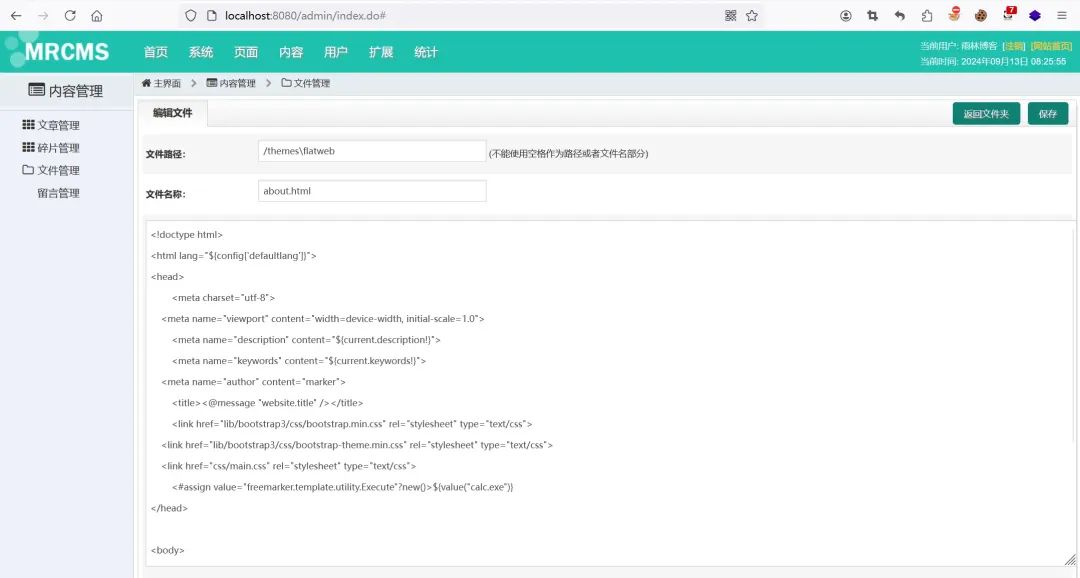Click the folder icon next to 文件管理 in sidebar
This screenshot has width=1080, height=578.
click(28, 169)
